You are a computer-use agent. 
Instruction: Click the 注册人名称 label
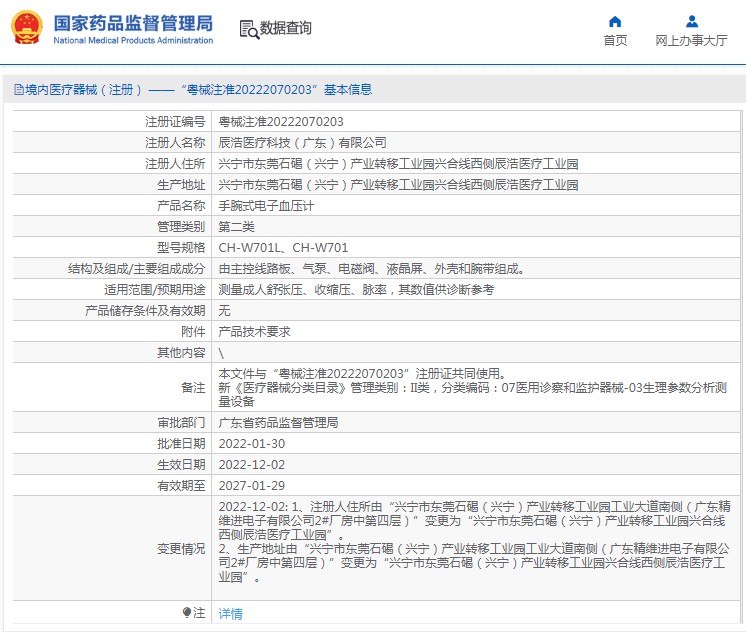pyautogui.click(x=175, y=143)
